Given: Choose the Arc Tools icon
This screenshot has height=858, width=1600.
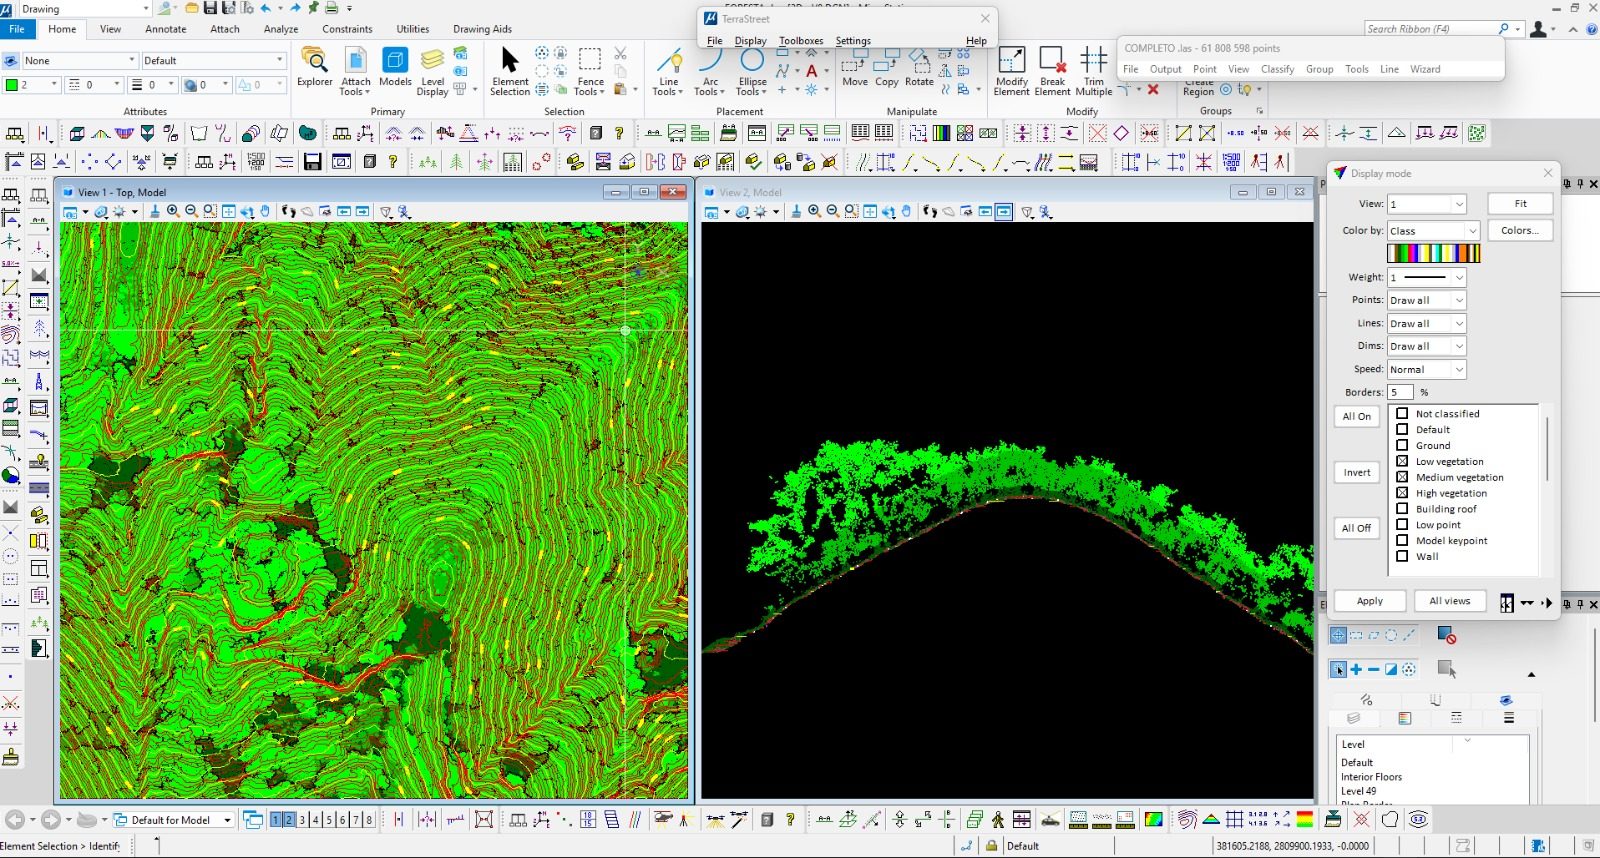Looking at the screenshot, I should [710, 71].
